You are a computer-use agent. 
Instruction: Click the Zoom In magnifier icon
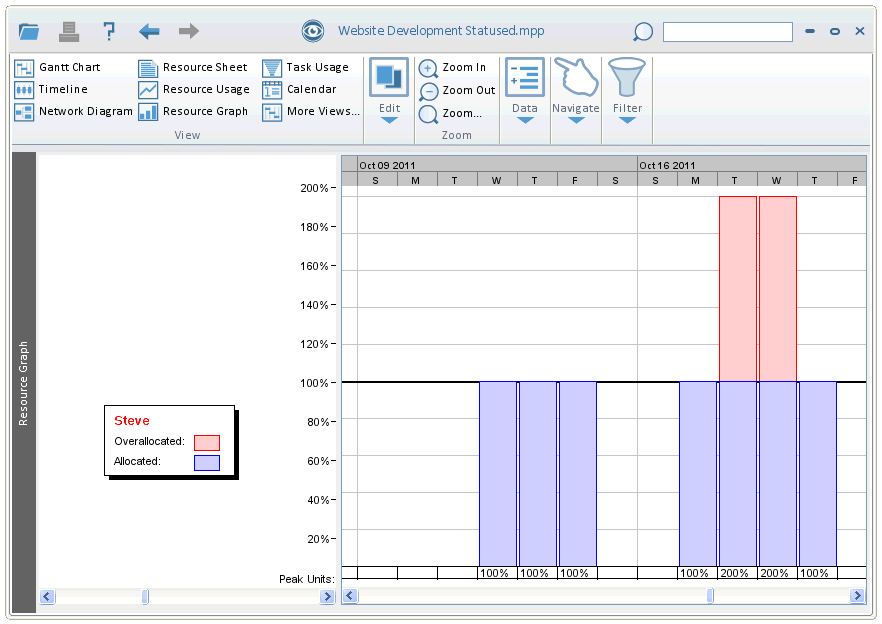coord(428,68)
